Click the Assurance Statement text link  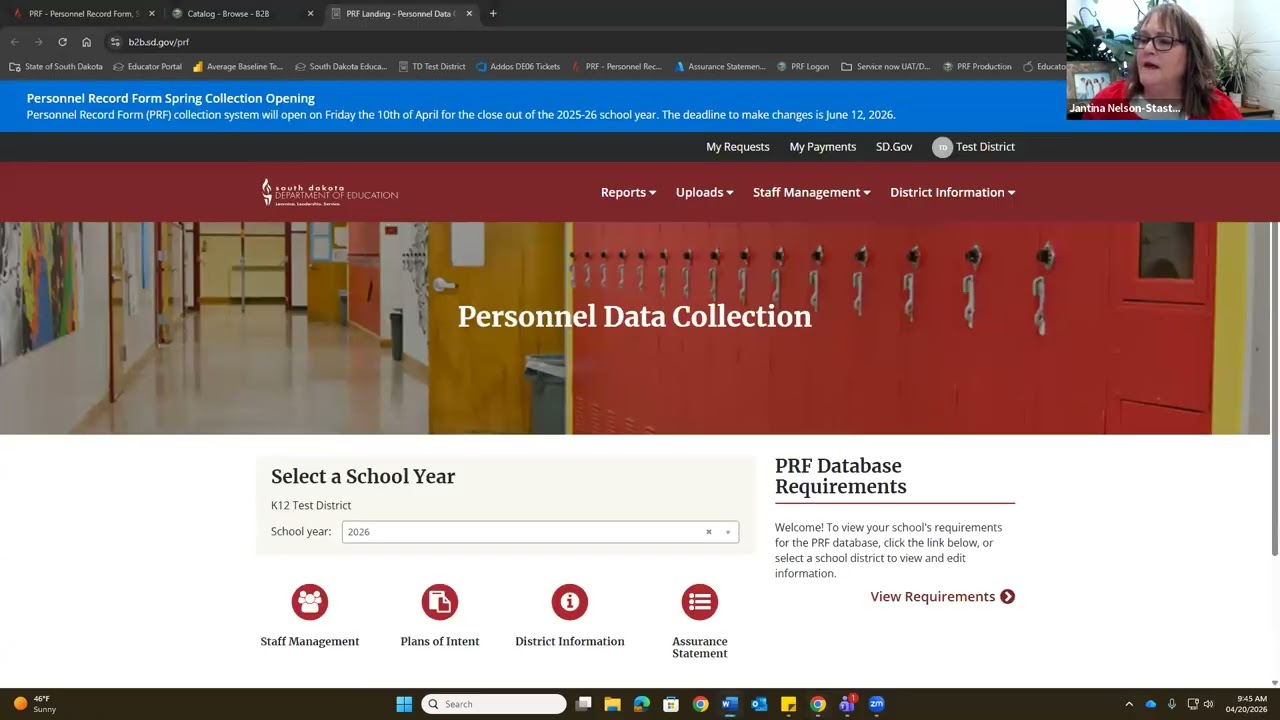700,648
